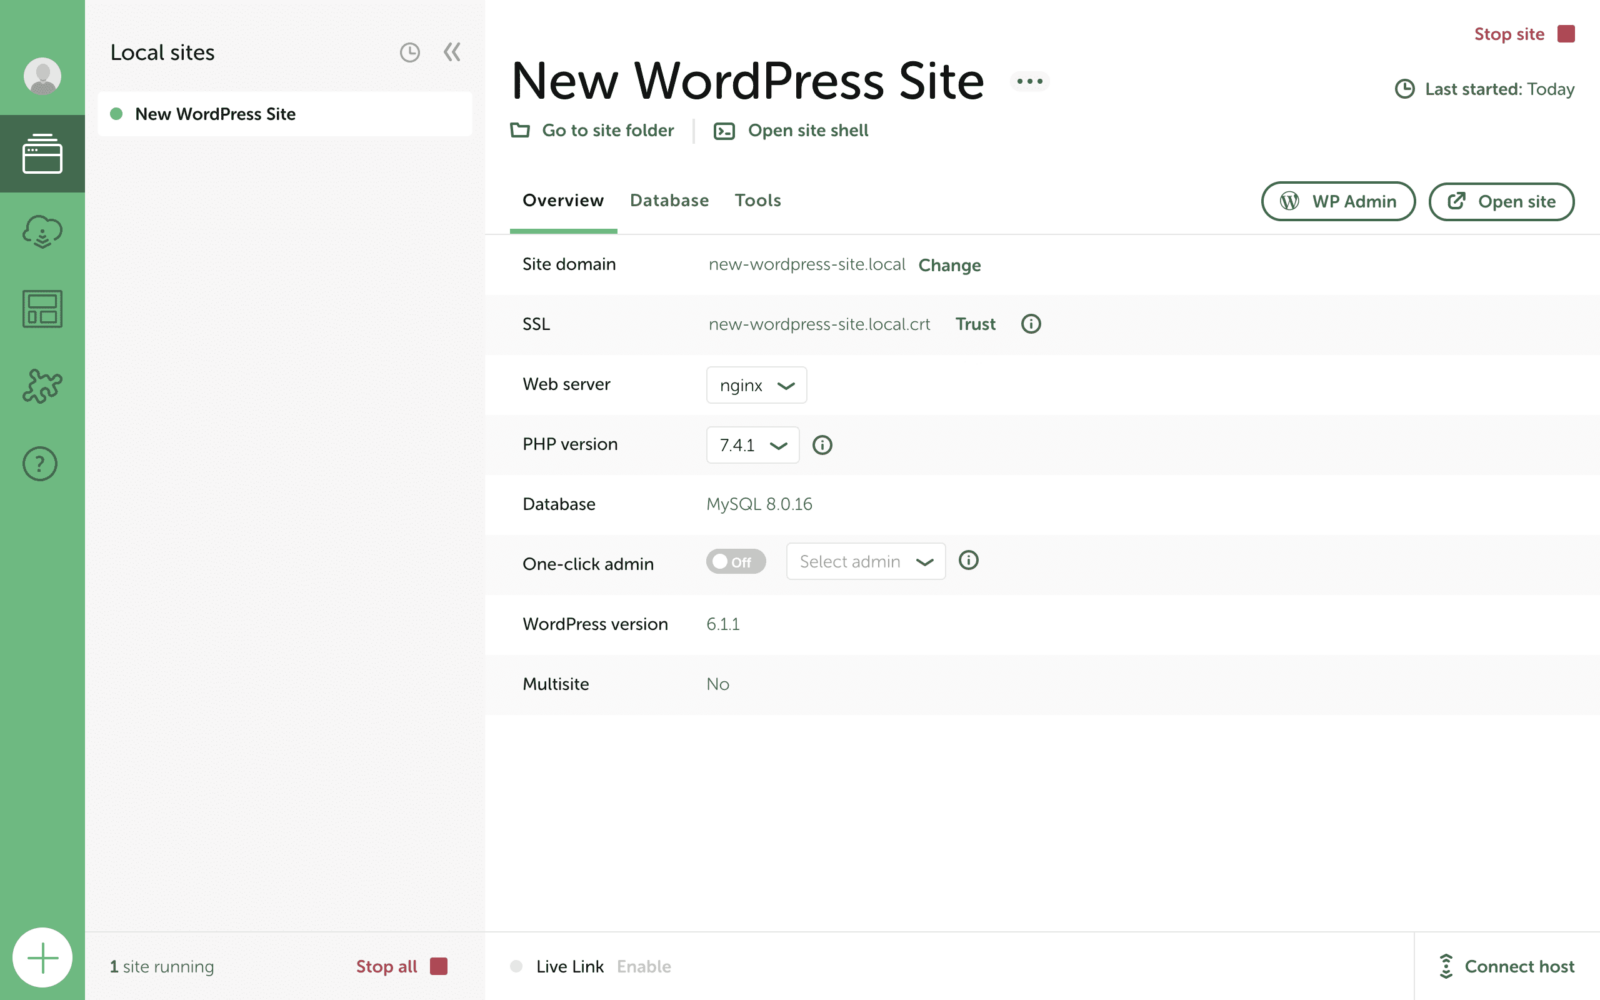Click Go to site folder link

[608, 130]
